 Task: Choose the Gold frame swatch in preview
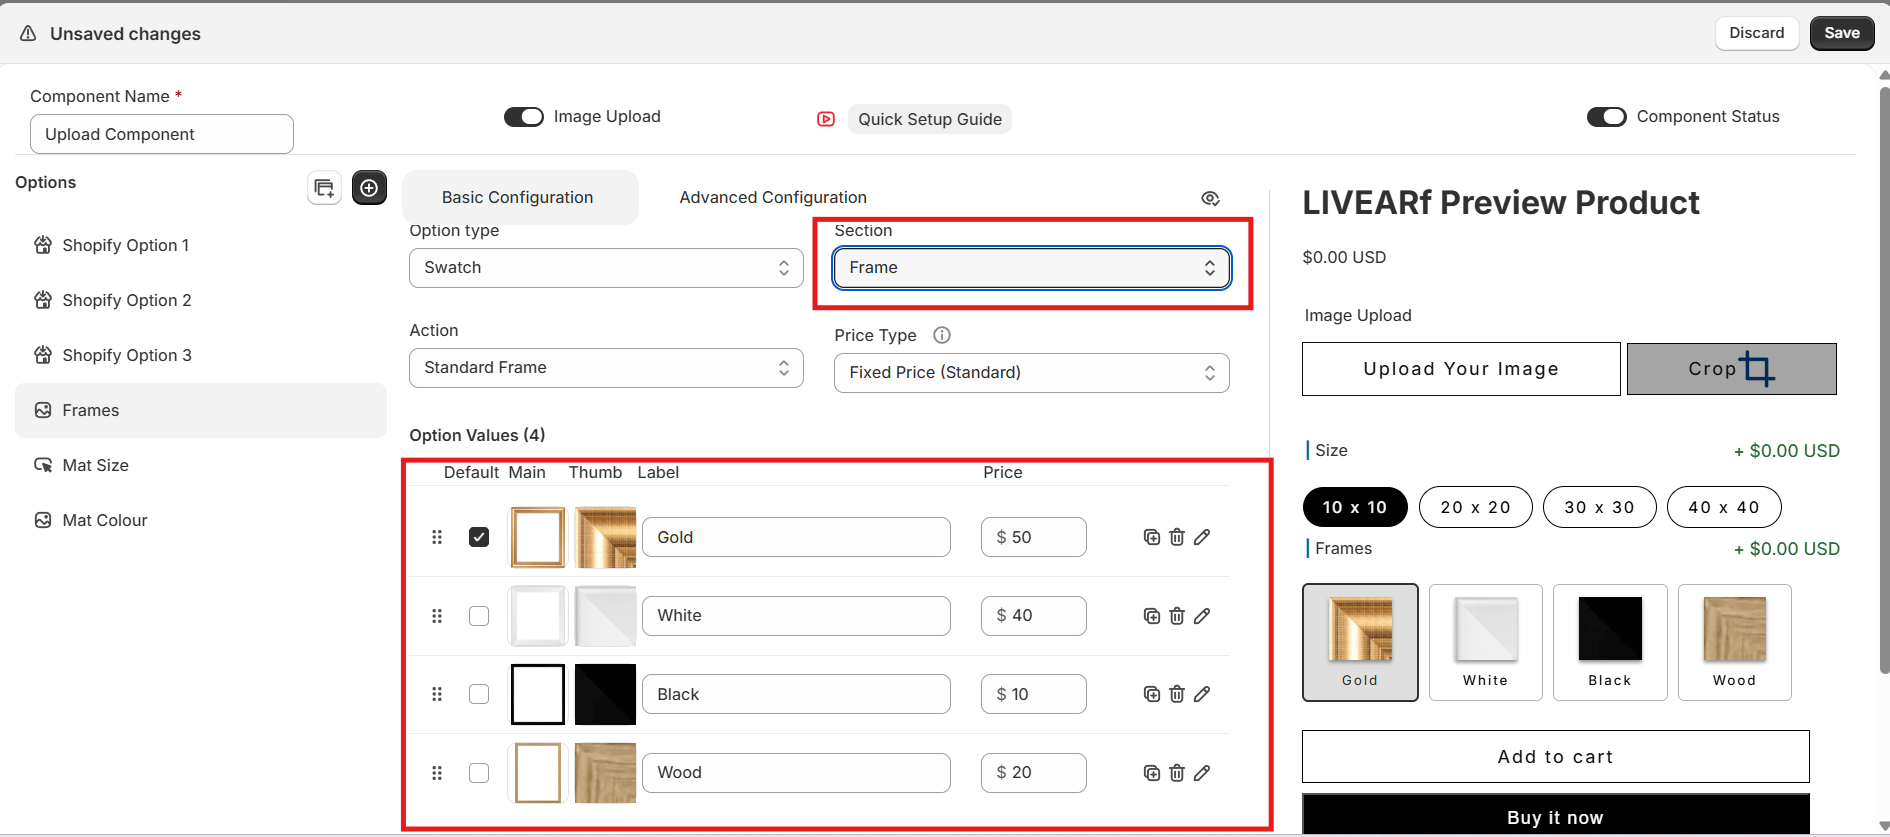[x=1360, y=642]
